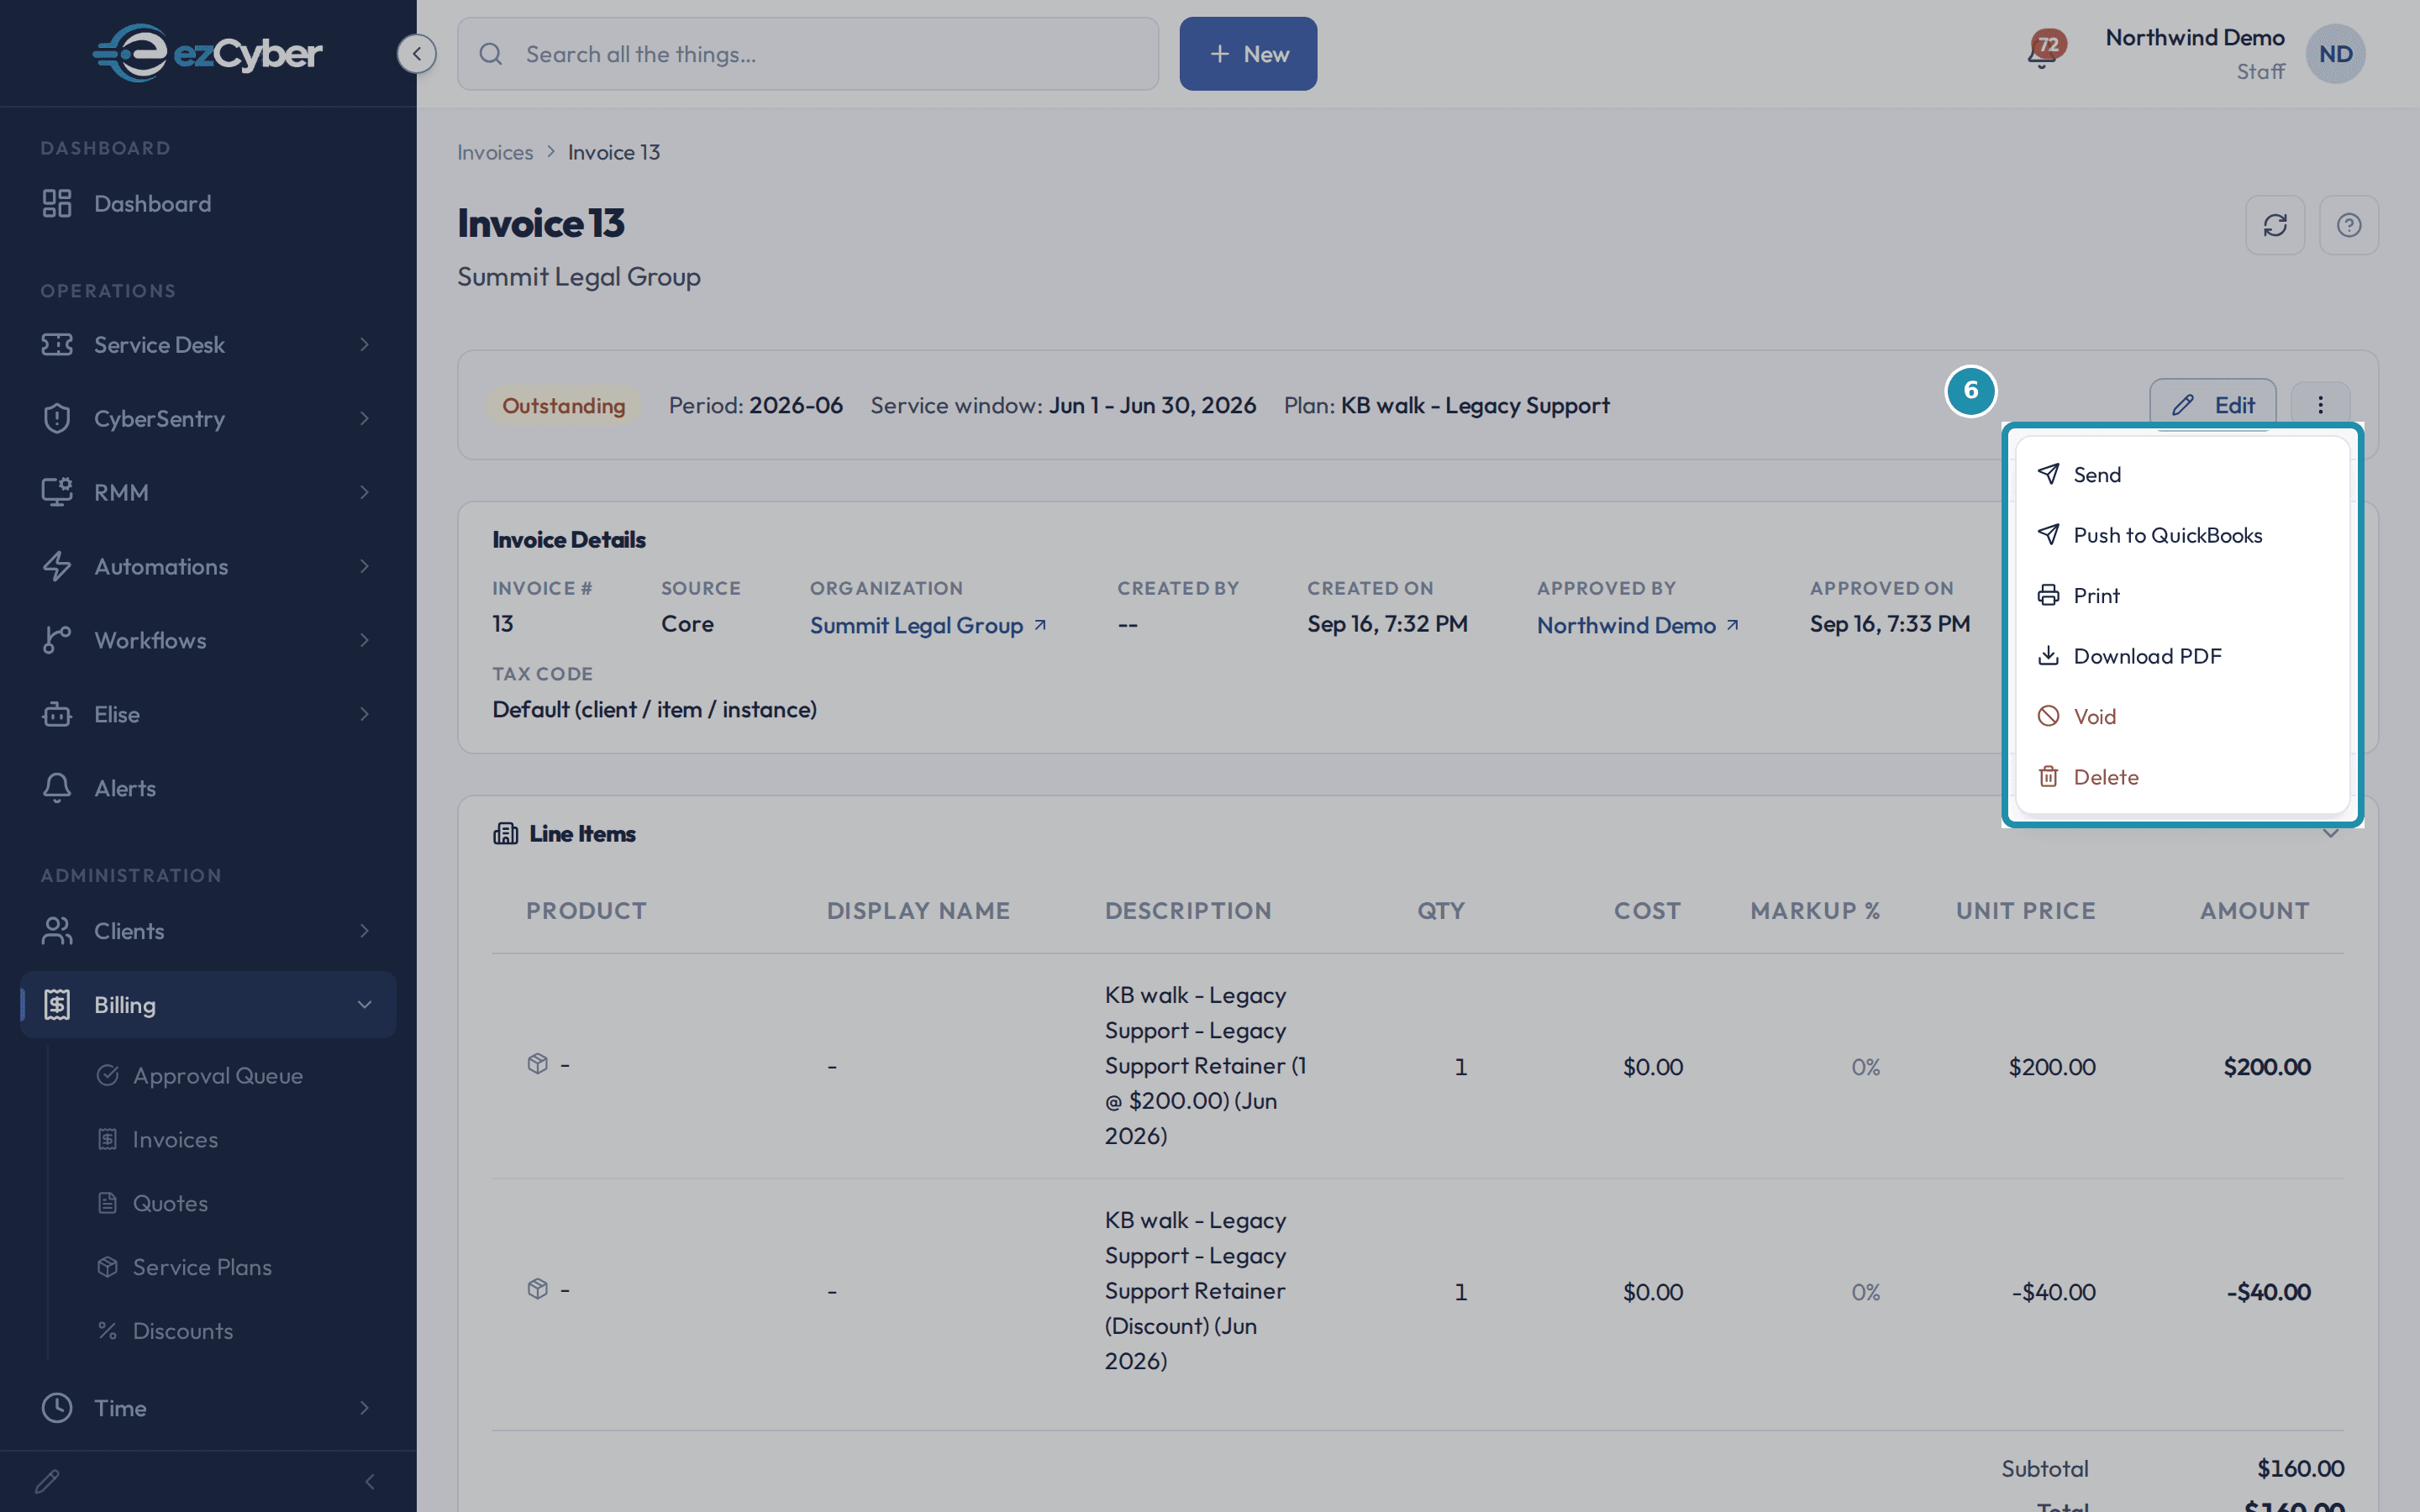Screen dimensions: 2420x1512
Task: Click the Outstanding status badge
Action: 563,405
